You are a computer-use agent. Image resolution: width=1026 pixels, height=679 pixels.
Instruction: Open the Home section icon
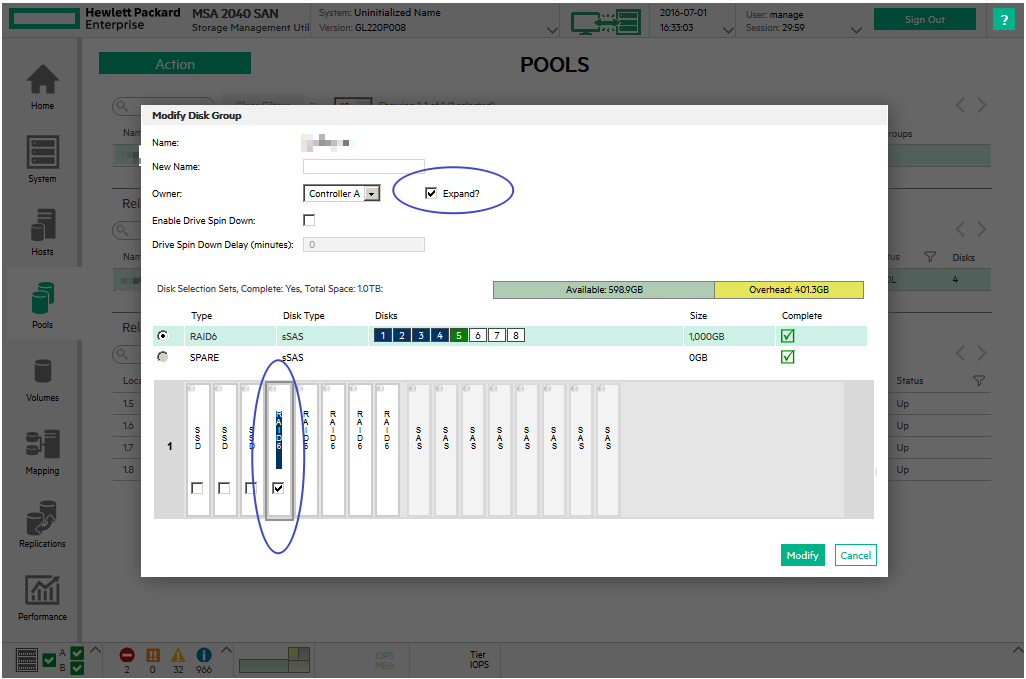(43, 80)
